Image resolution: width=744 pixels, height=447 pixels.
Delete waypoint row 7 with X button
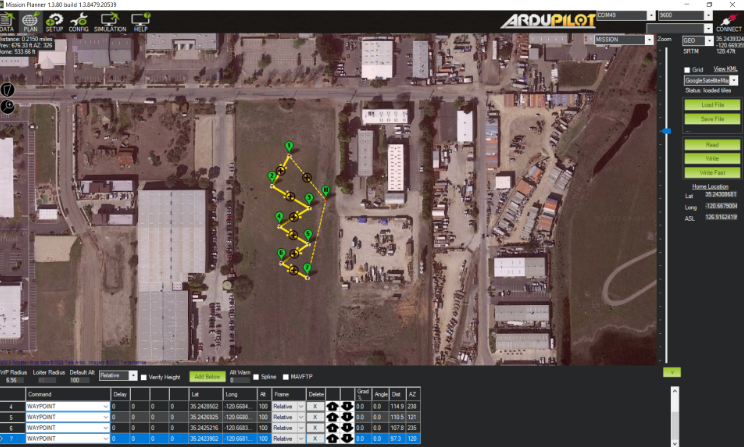click(315, 438)
